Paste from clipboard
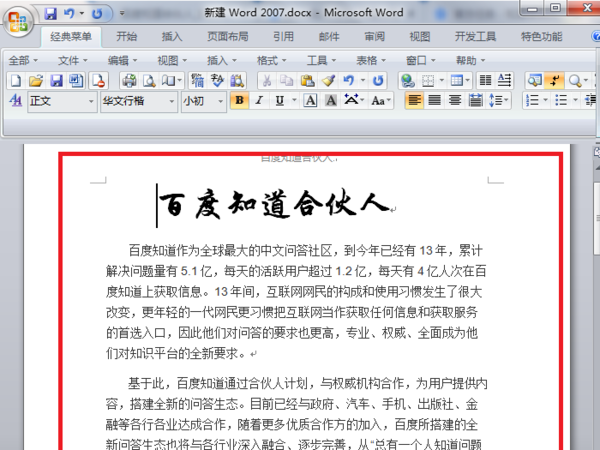This screenshot has height=450, width=600. pos(307,81)
